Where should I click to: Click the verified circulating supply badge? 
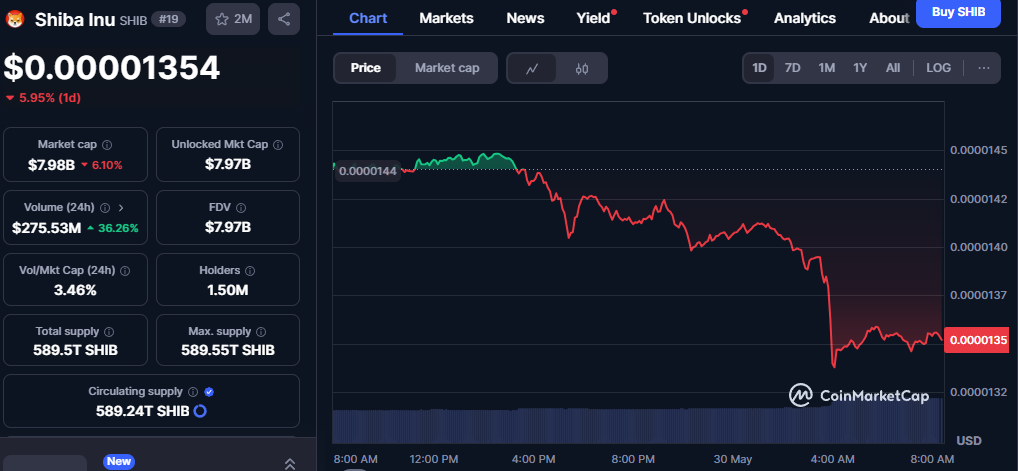[209, 392]
